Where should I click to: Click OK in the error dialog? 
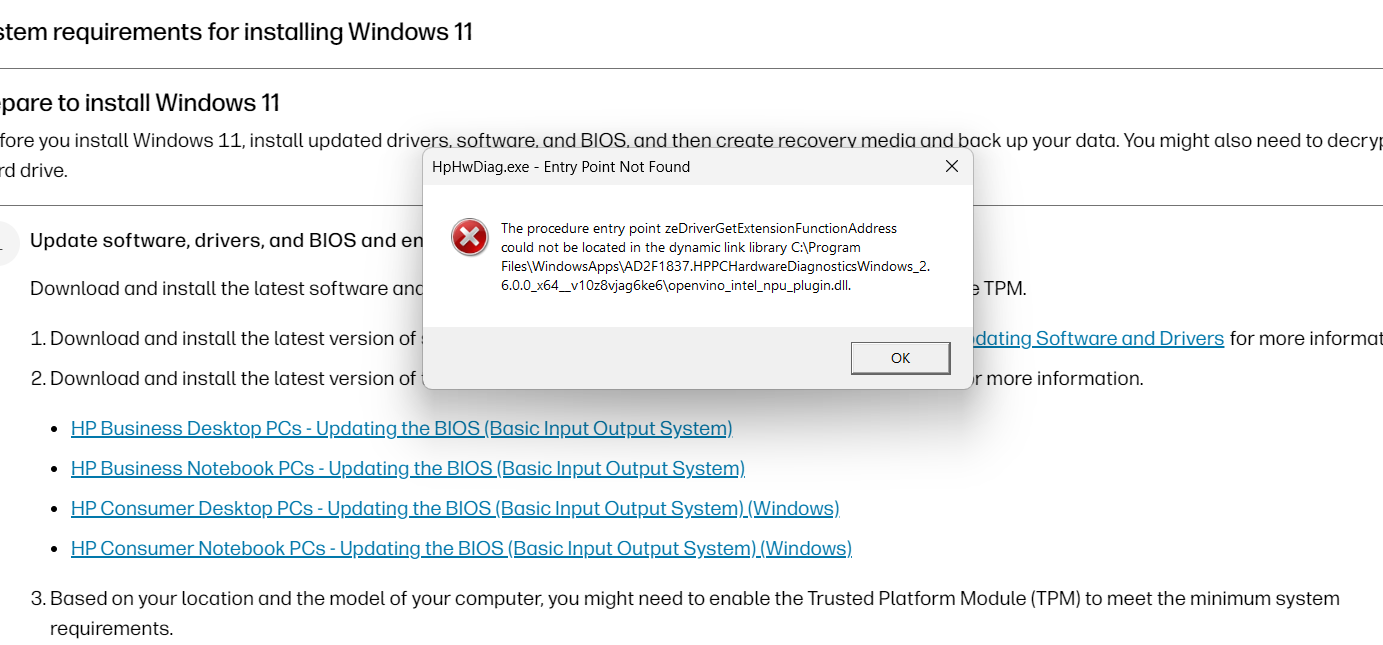[x=900, y=358]
